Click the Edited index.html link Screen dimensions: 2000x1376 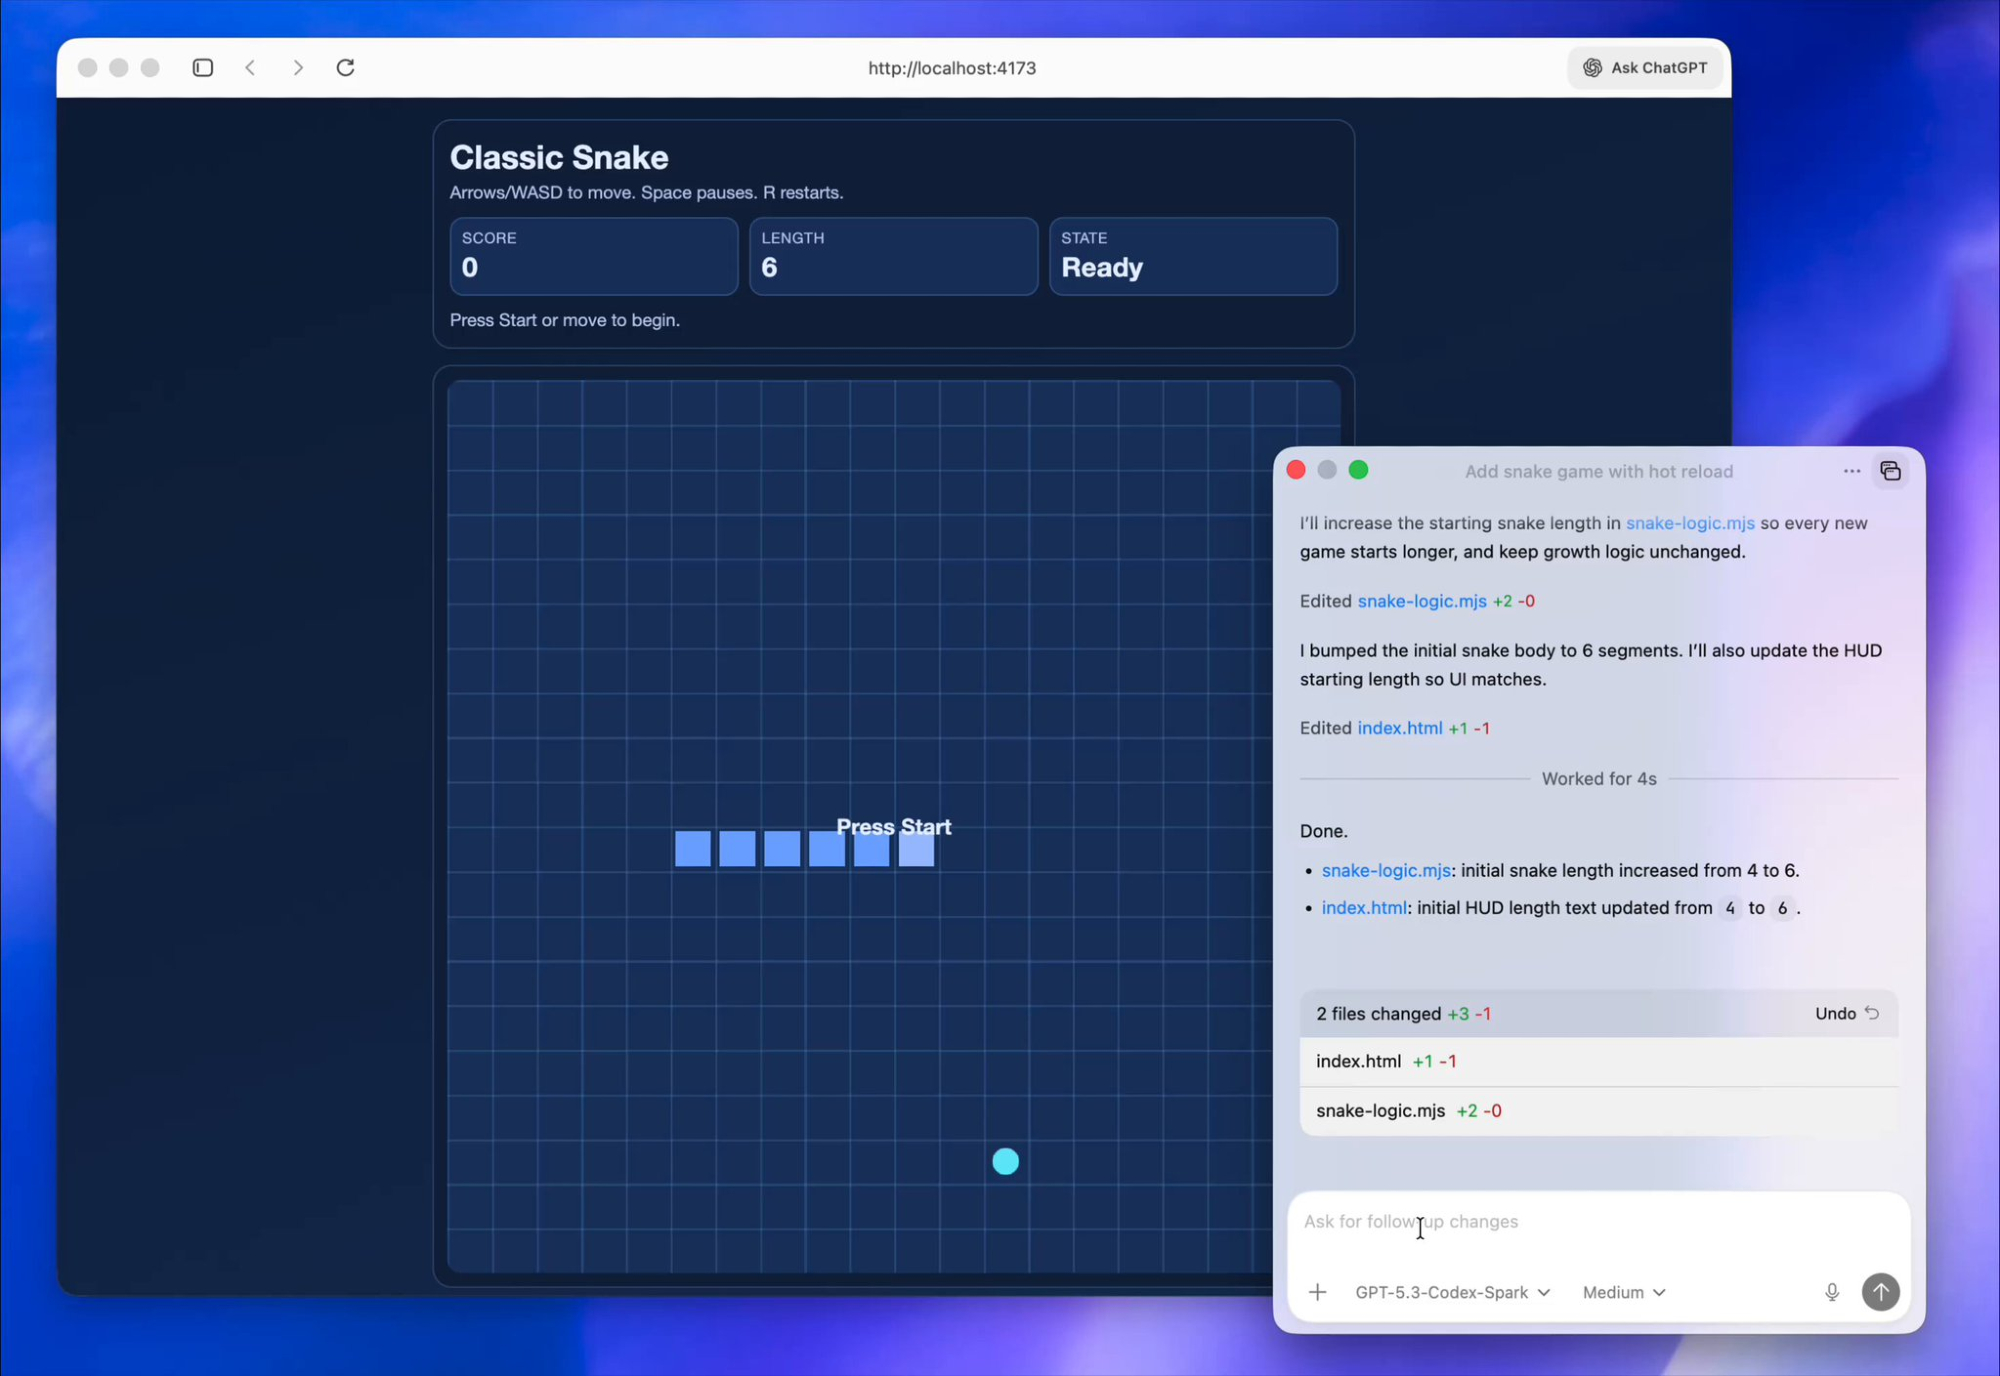click(x=1399, y=728)
